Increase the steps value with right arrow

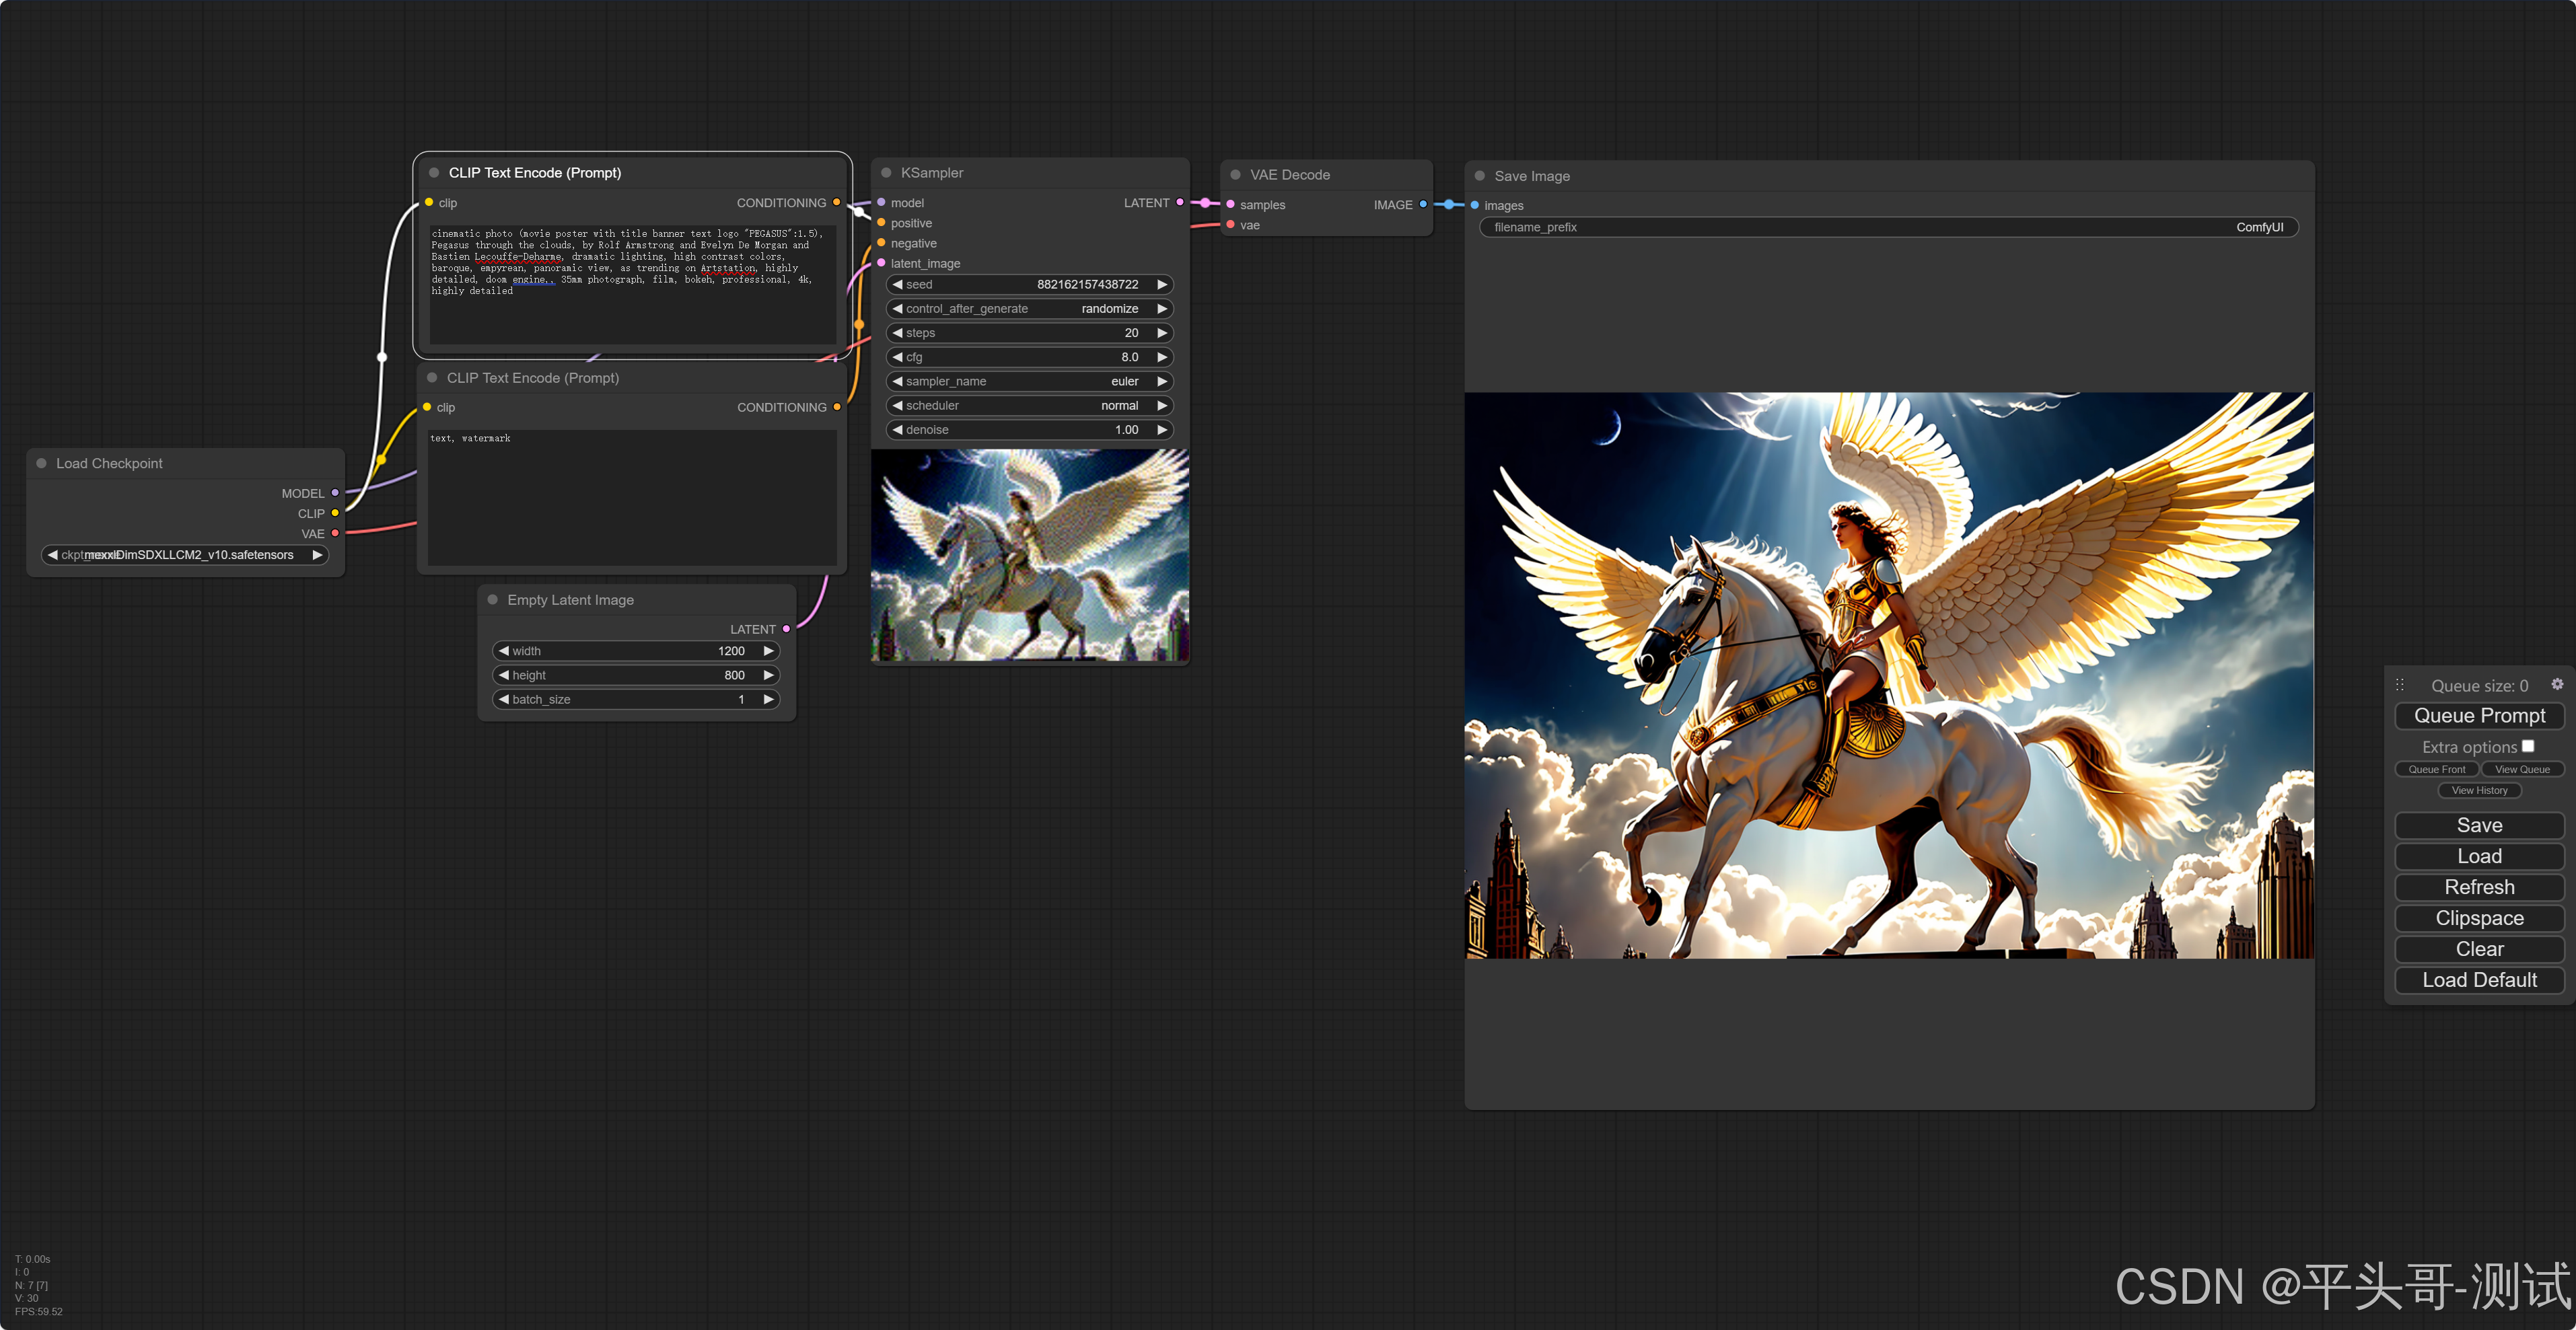coord(1162,333)
